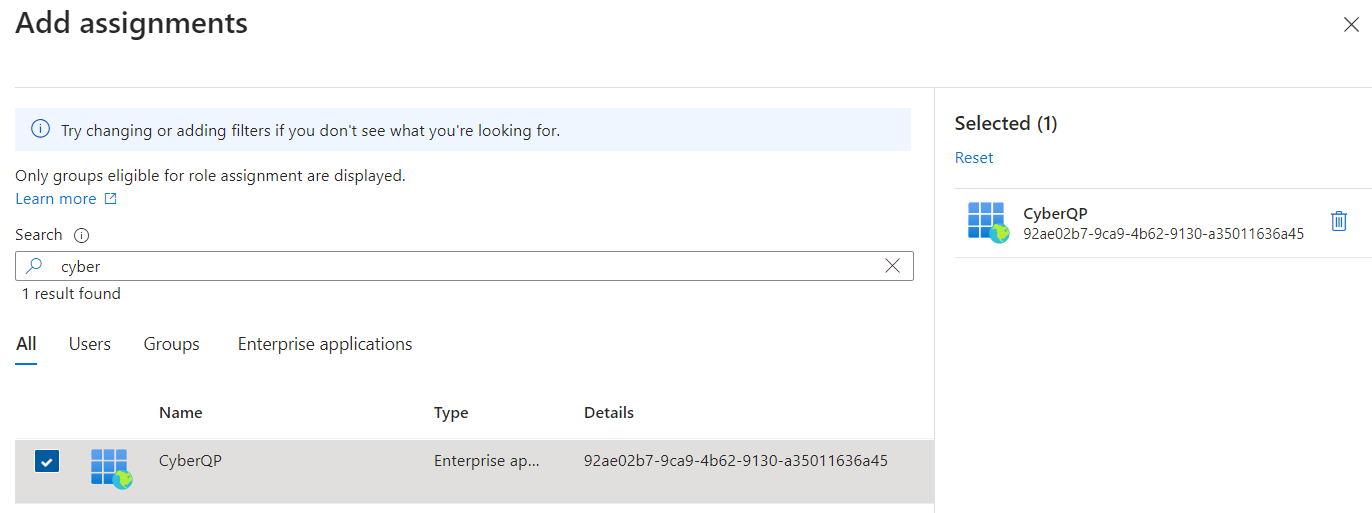Sort by the Name column header
The width and height of the screenshot is (1372, 513).
[181, 413]
